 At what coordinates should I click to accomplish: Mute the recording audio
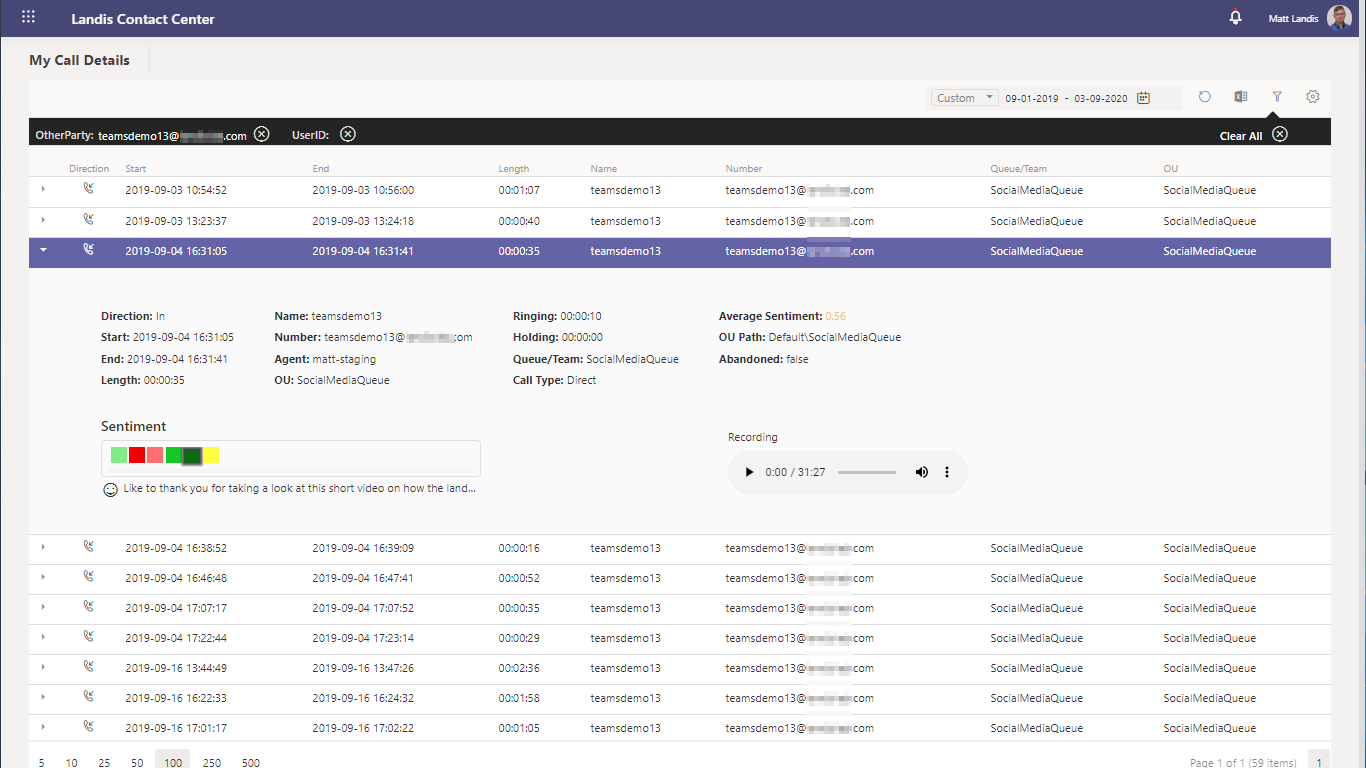click(921, 472)
